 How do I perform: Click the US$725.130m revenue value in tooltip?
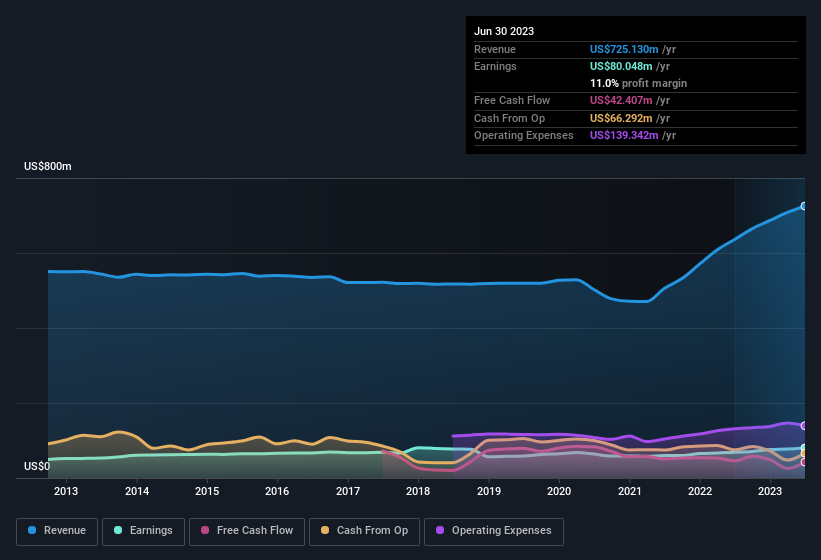[624, 49]
